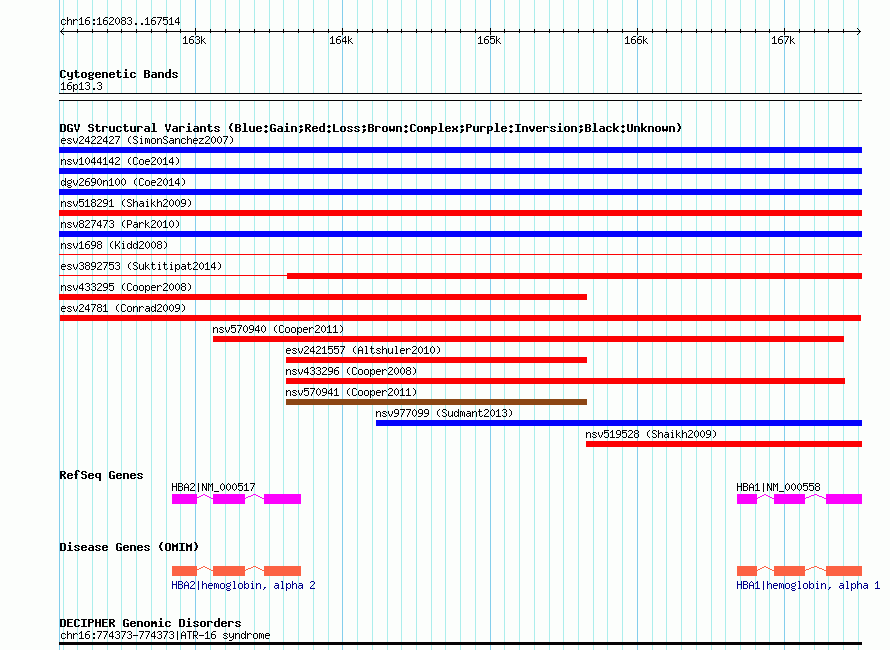The image size is (890, 650).
Task: Click the left arrow end of the ruler
Action: pyautogui.click(x=62, y=31)
